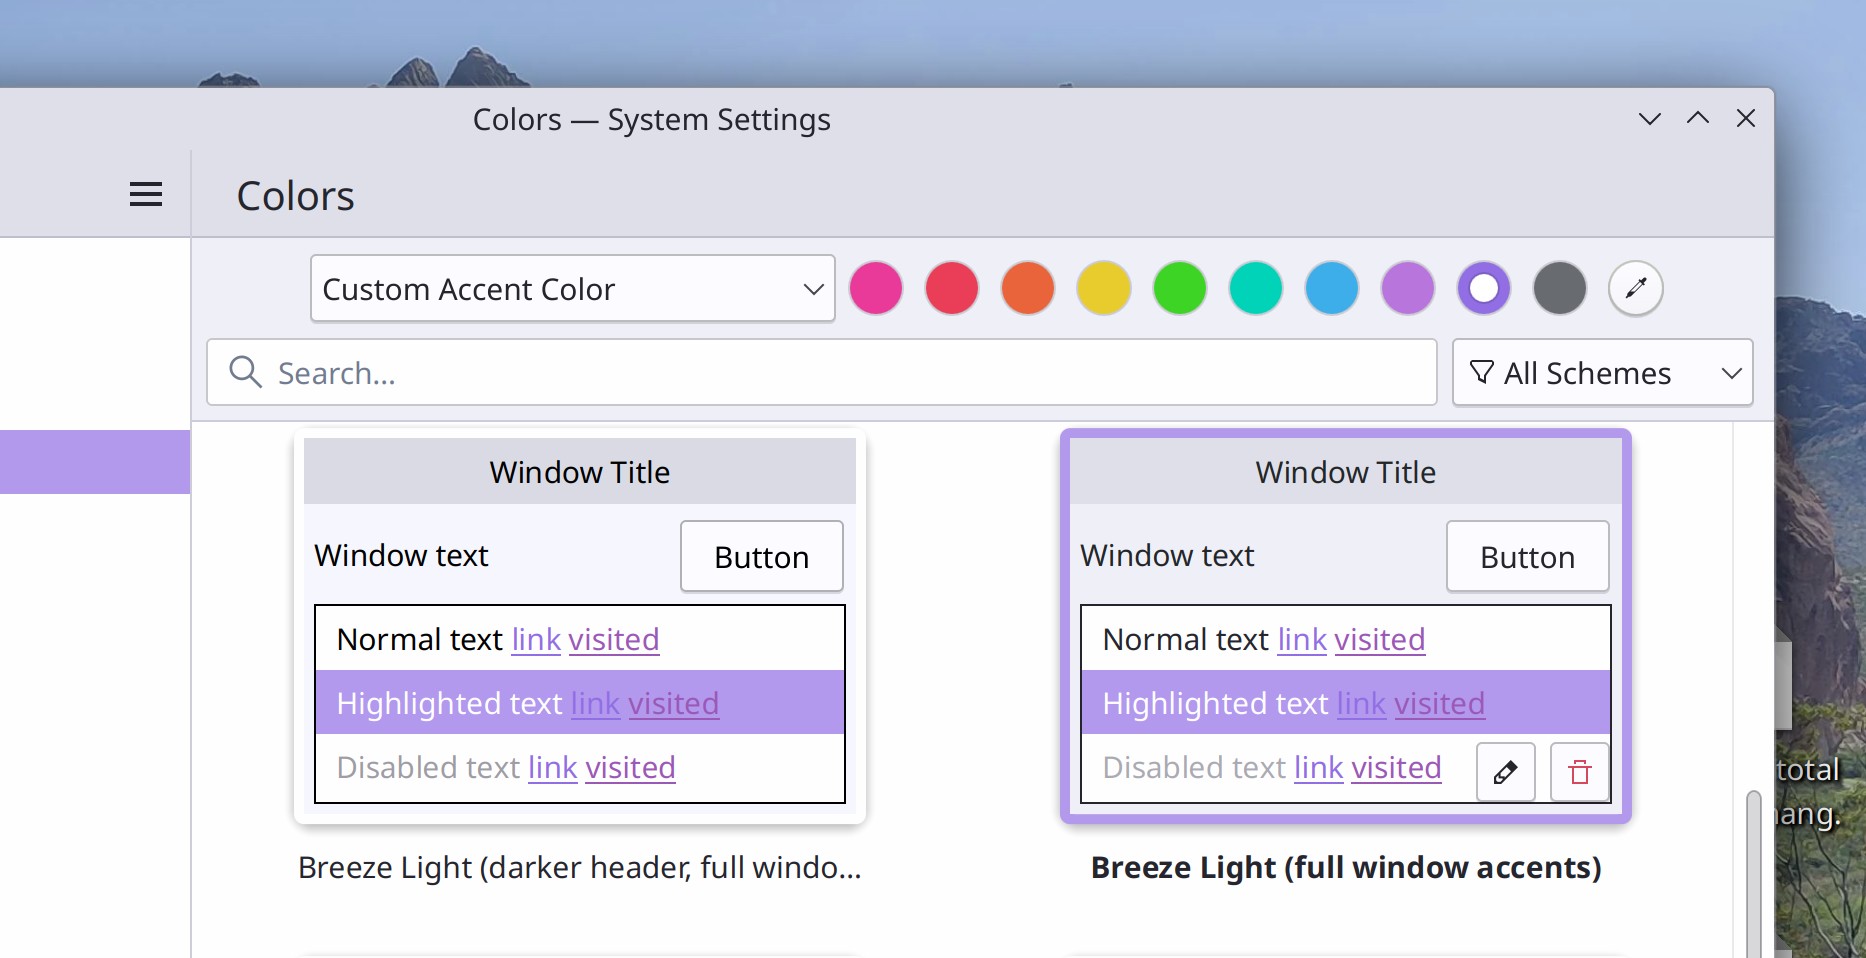Enable the gray accent color

1559,288
